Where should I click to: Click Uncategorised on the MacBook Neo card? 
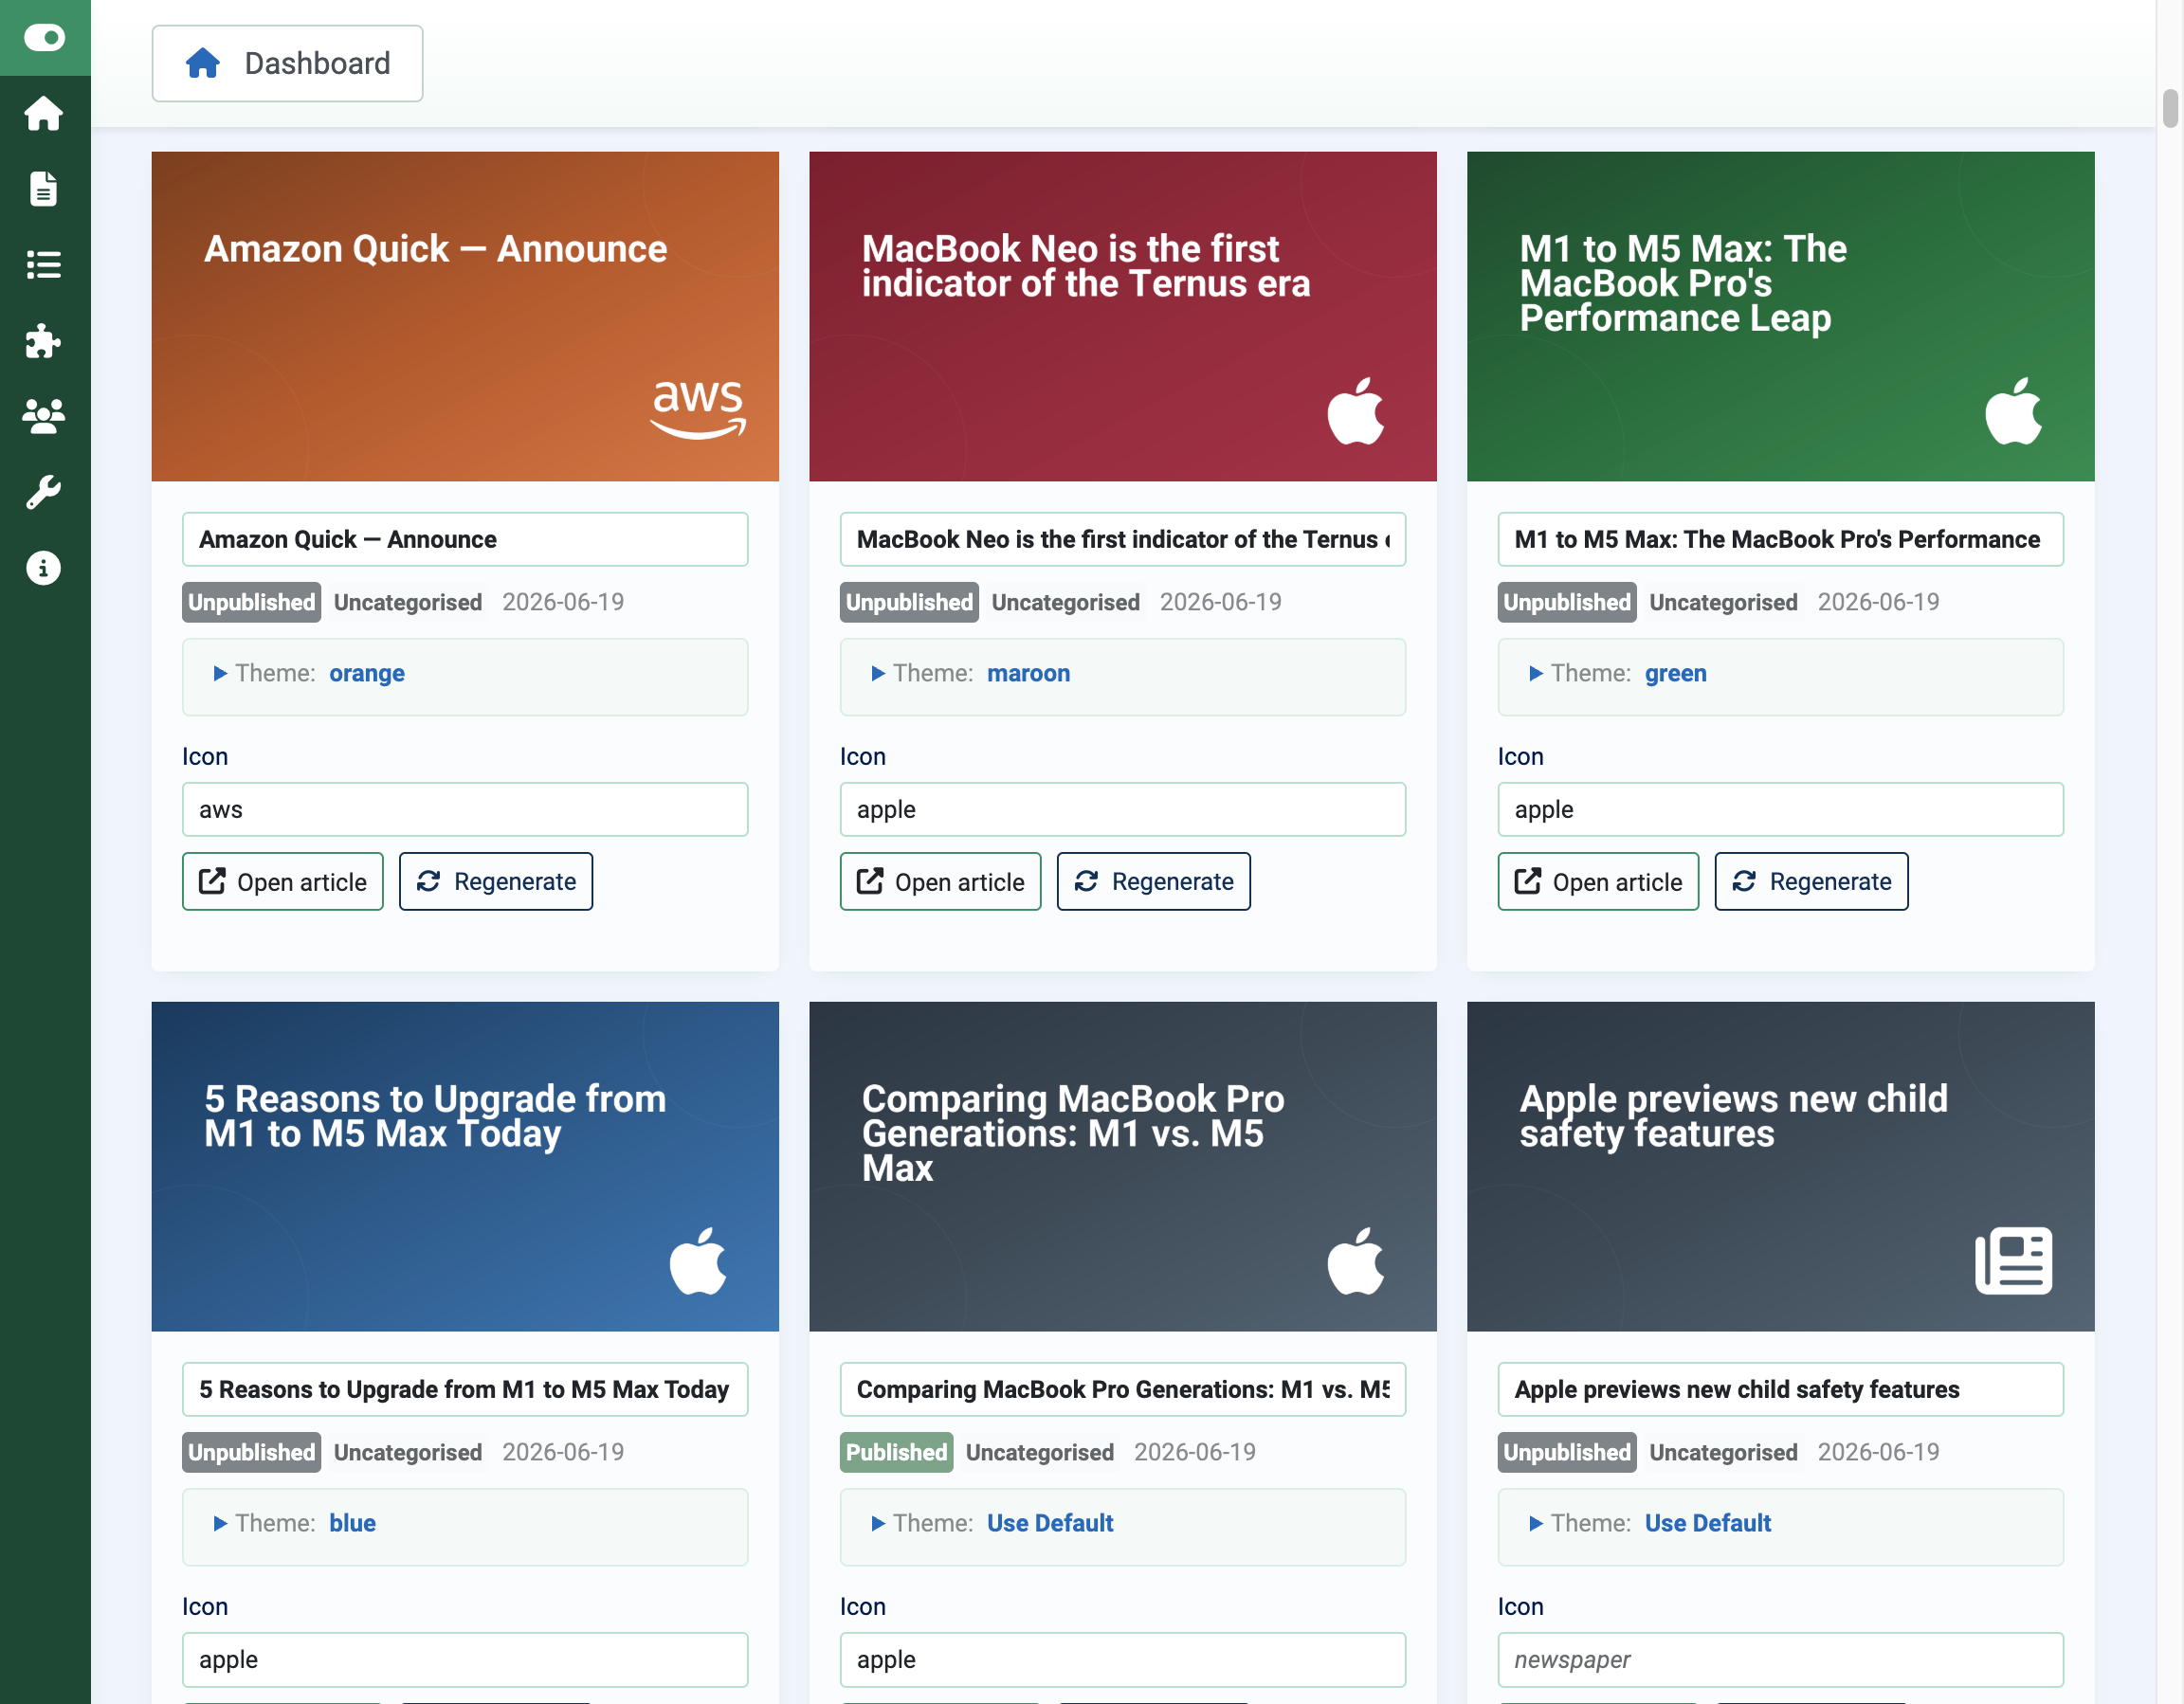1066,602
